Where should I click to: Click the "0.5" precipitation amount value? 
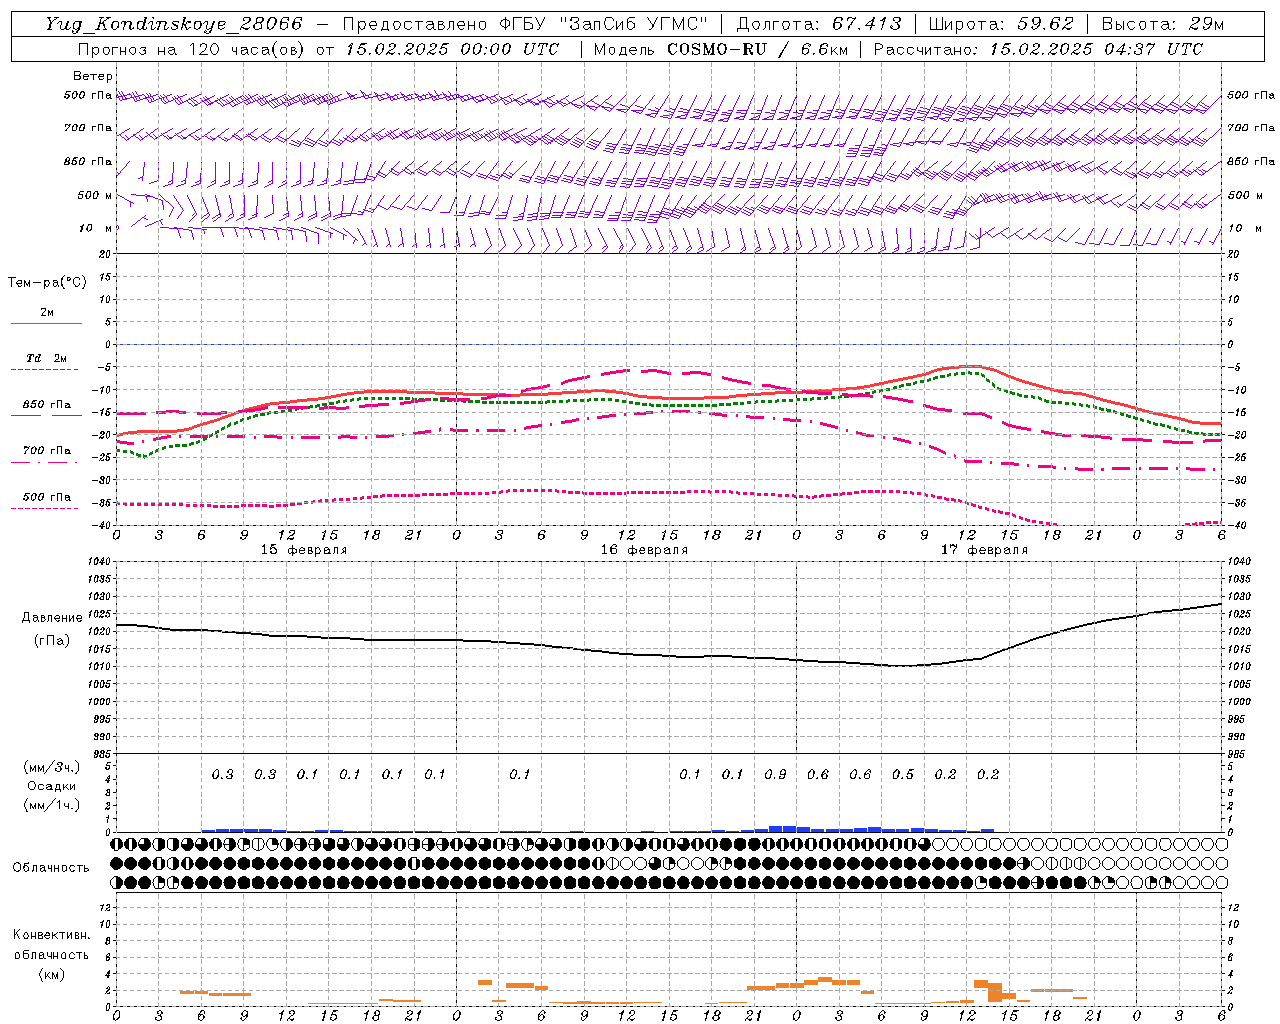coord(903,774)
